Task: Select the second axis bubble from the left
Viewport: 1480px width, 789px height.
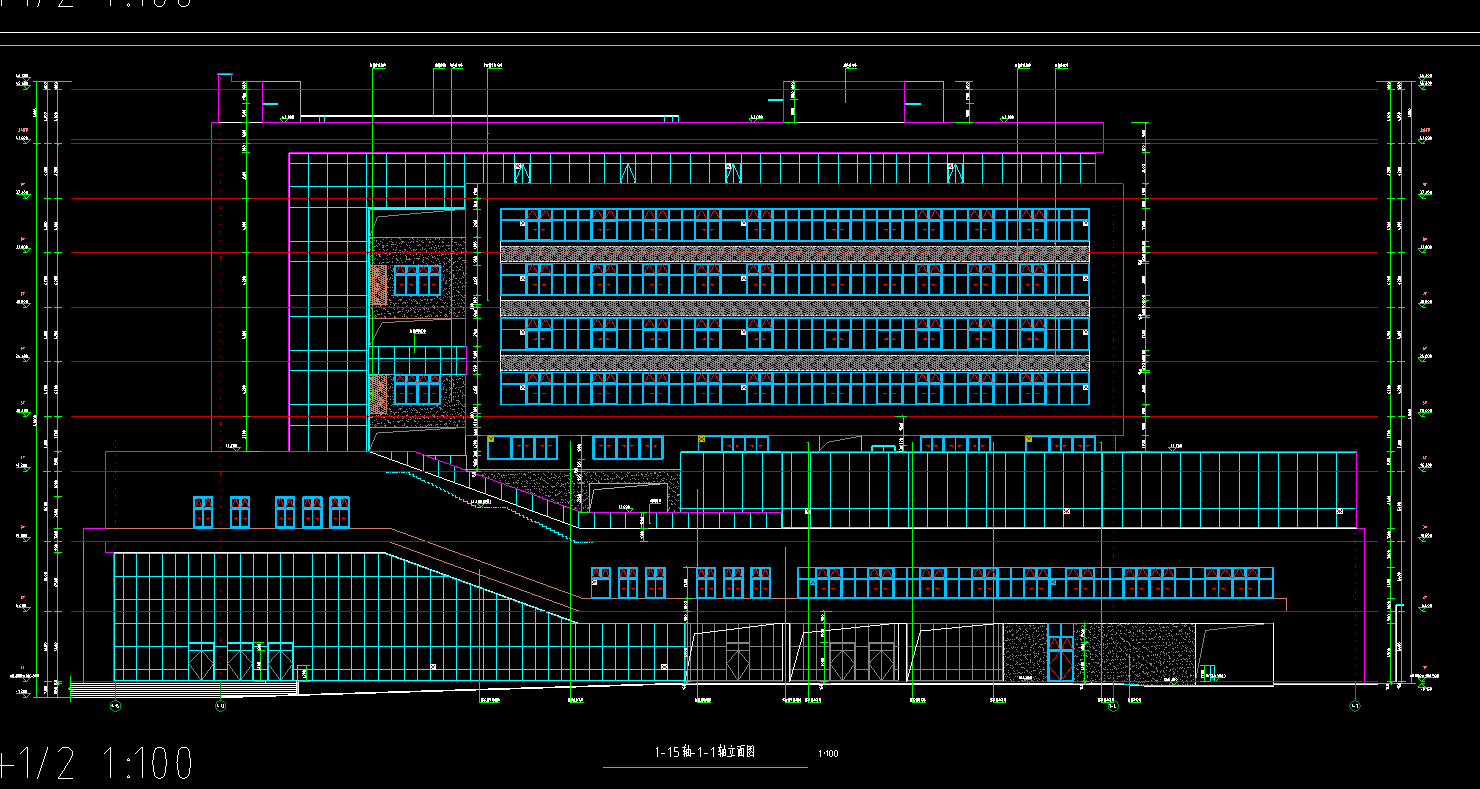Action: [x=219, y=706]
